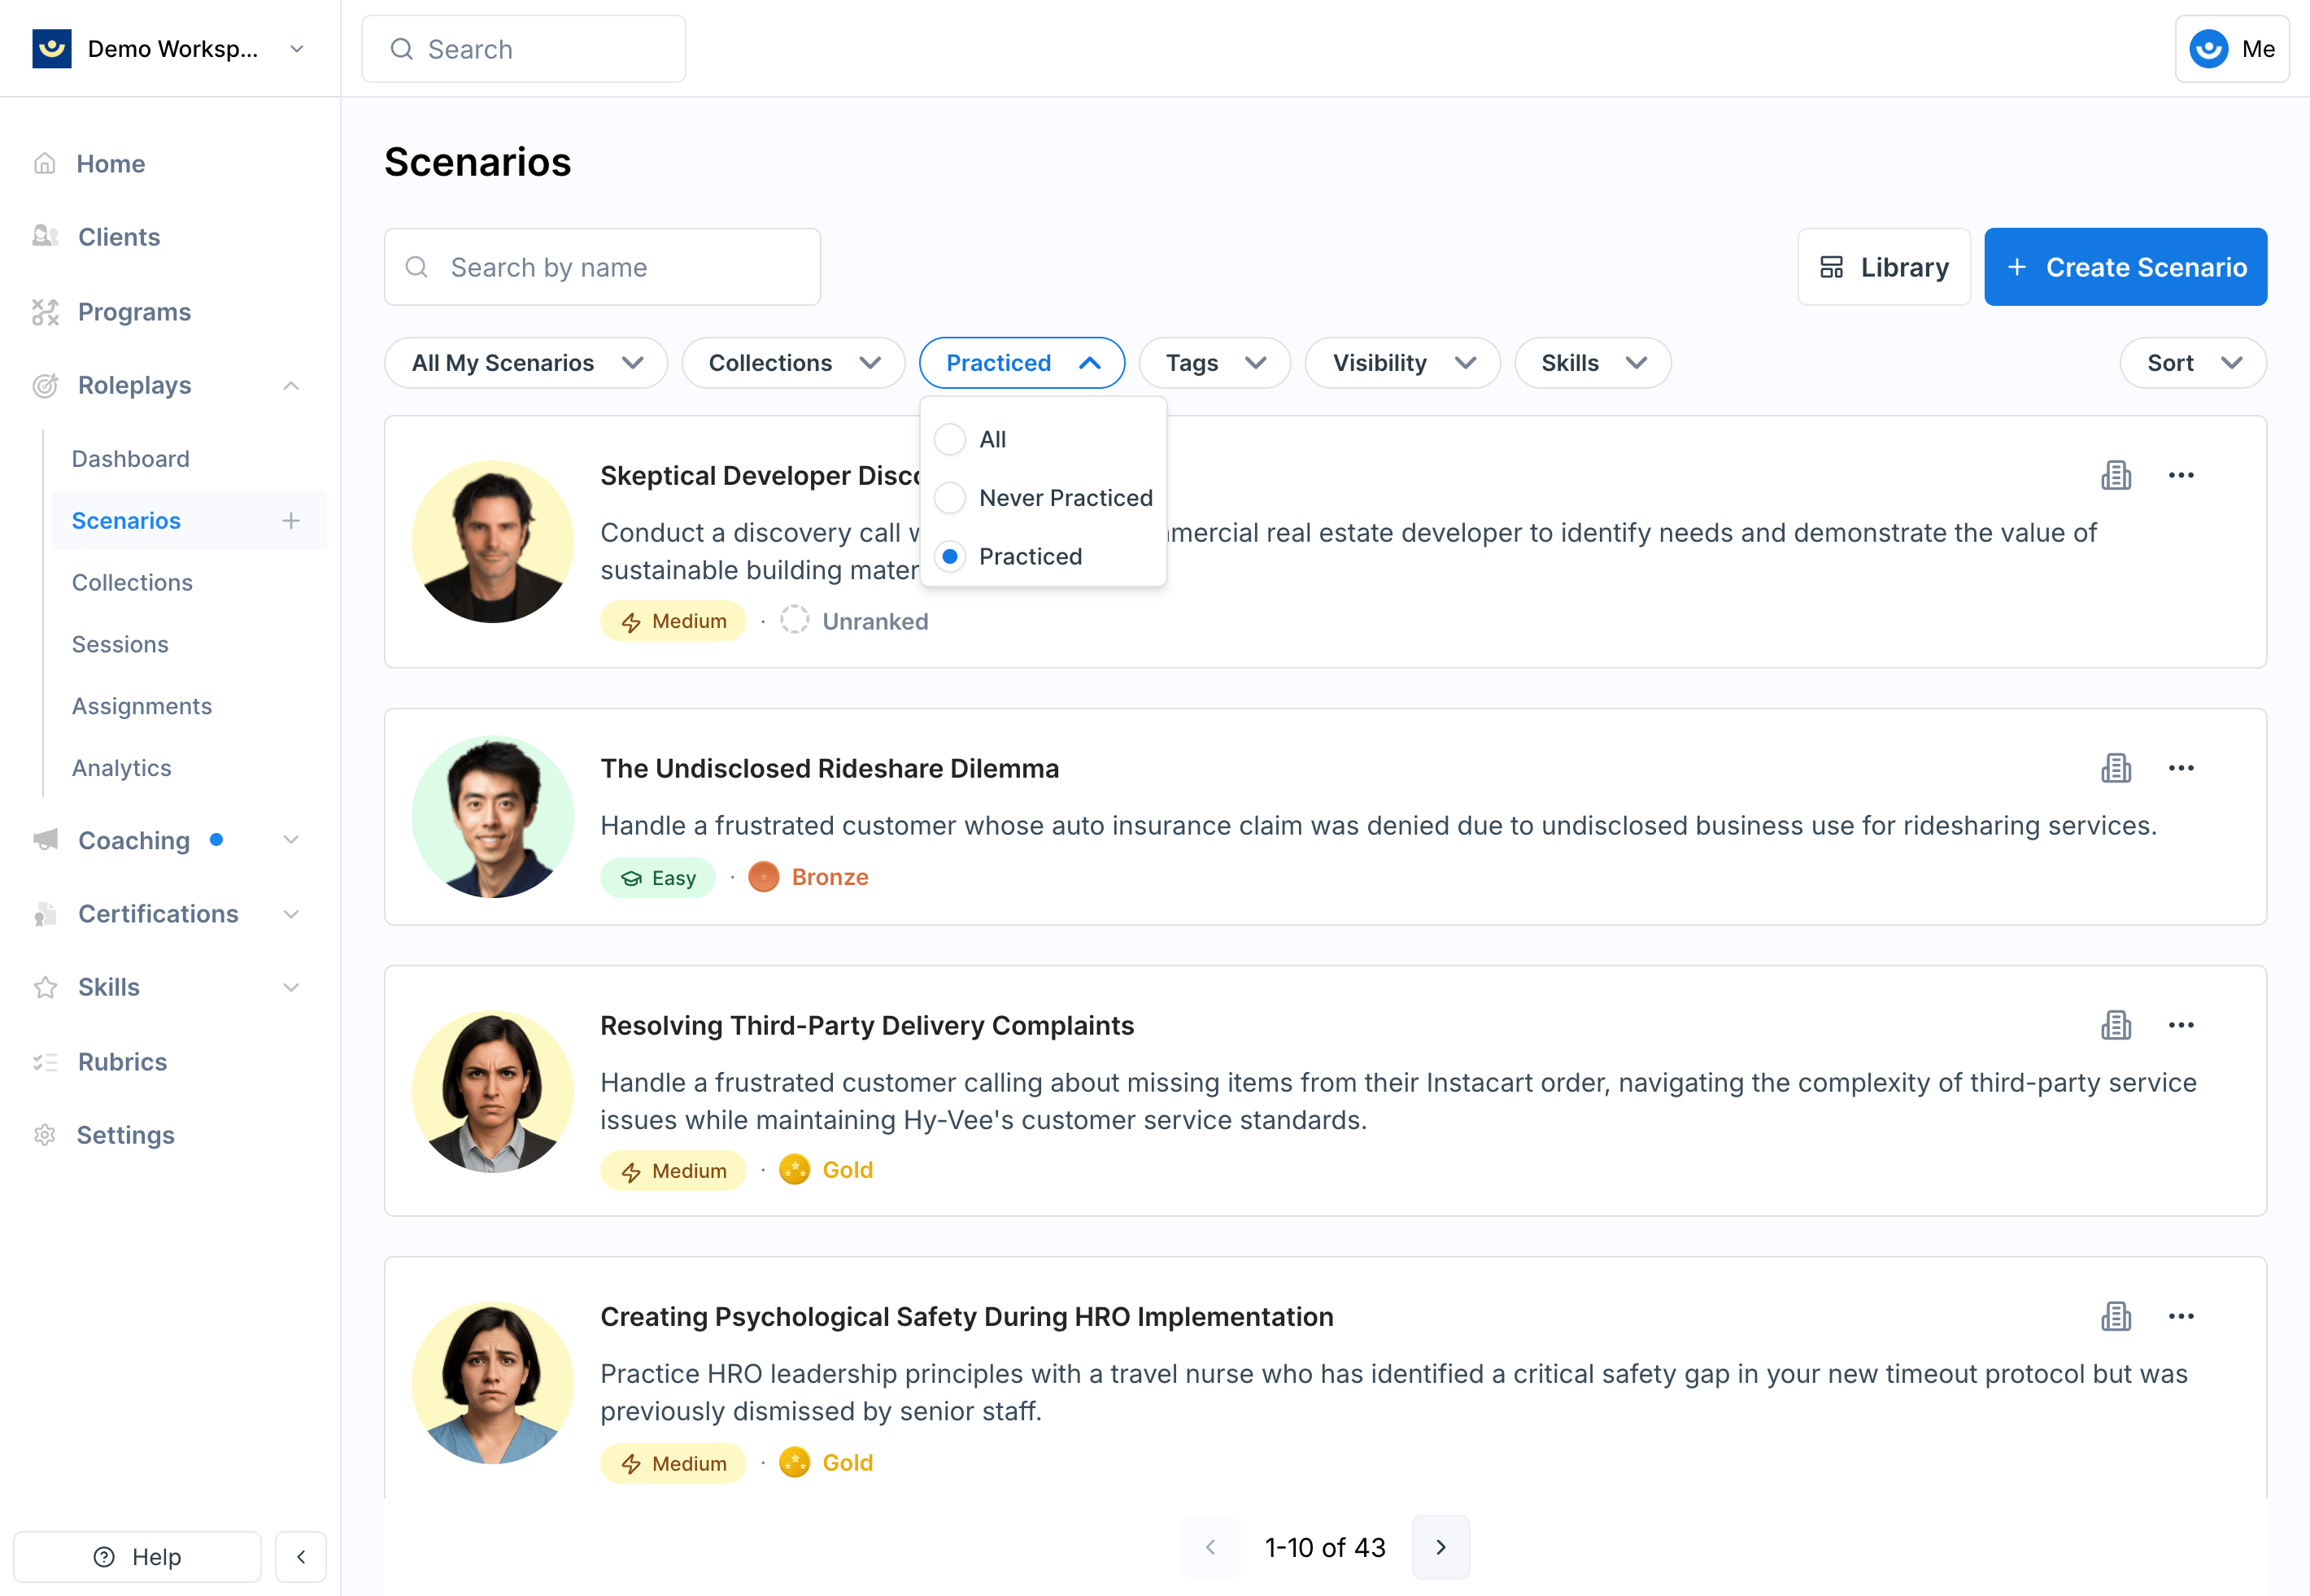Open the Roleplays Dashboard page

pos(131,459)
